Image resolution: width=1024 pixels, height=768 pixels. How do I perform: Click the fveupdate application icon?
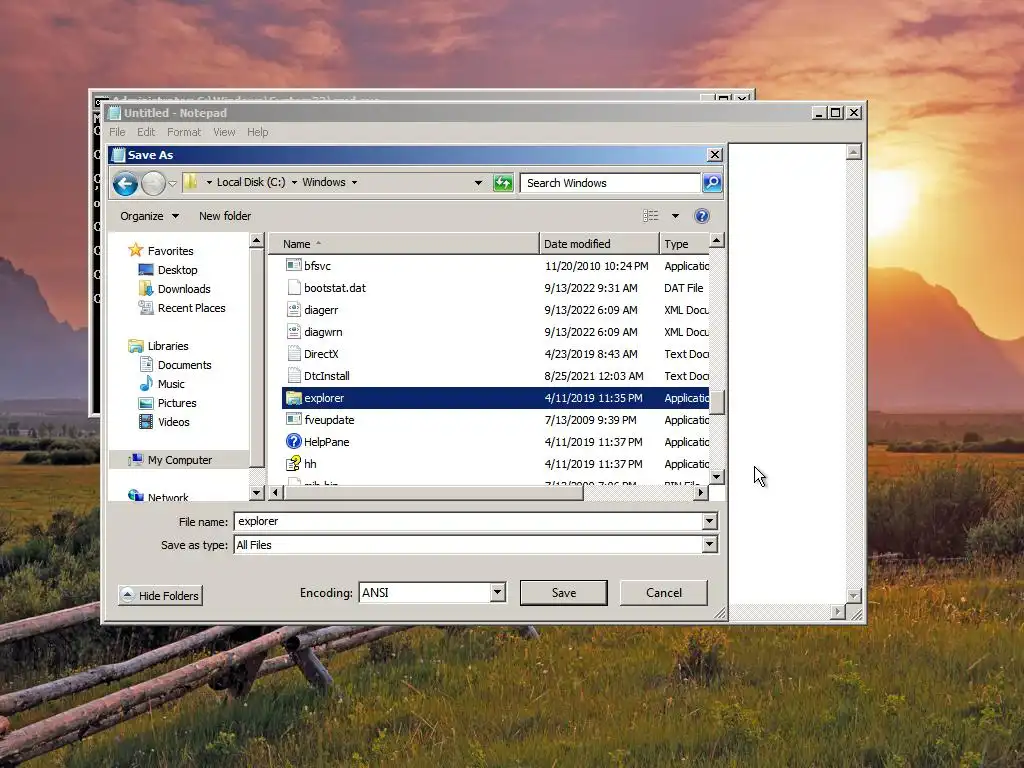pyautogui.click(x=294, y=419)
